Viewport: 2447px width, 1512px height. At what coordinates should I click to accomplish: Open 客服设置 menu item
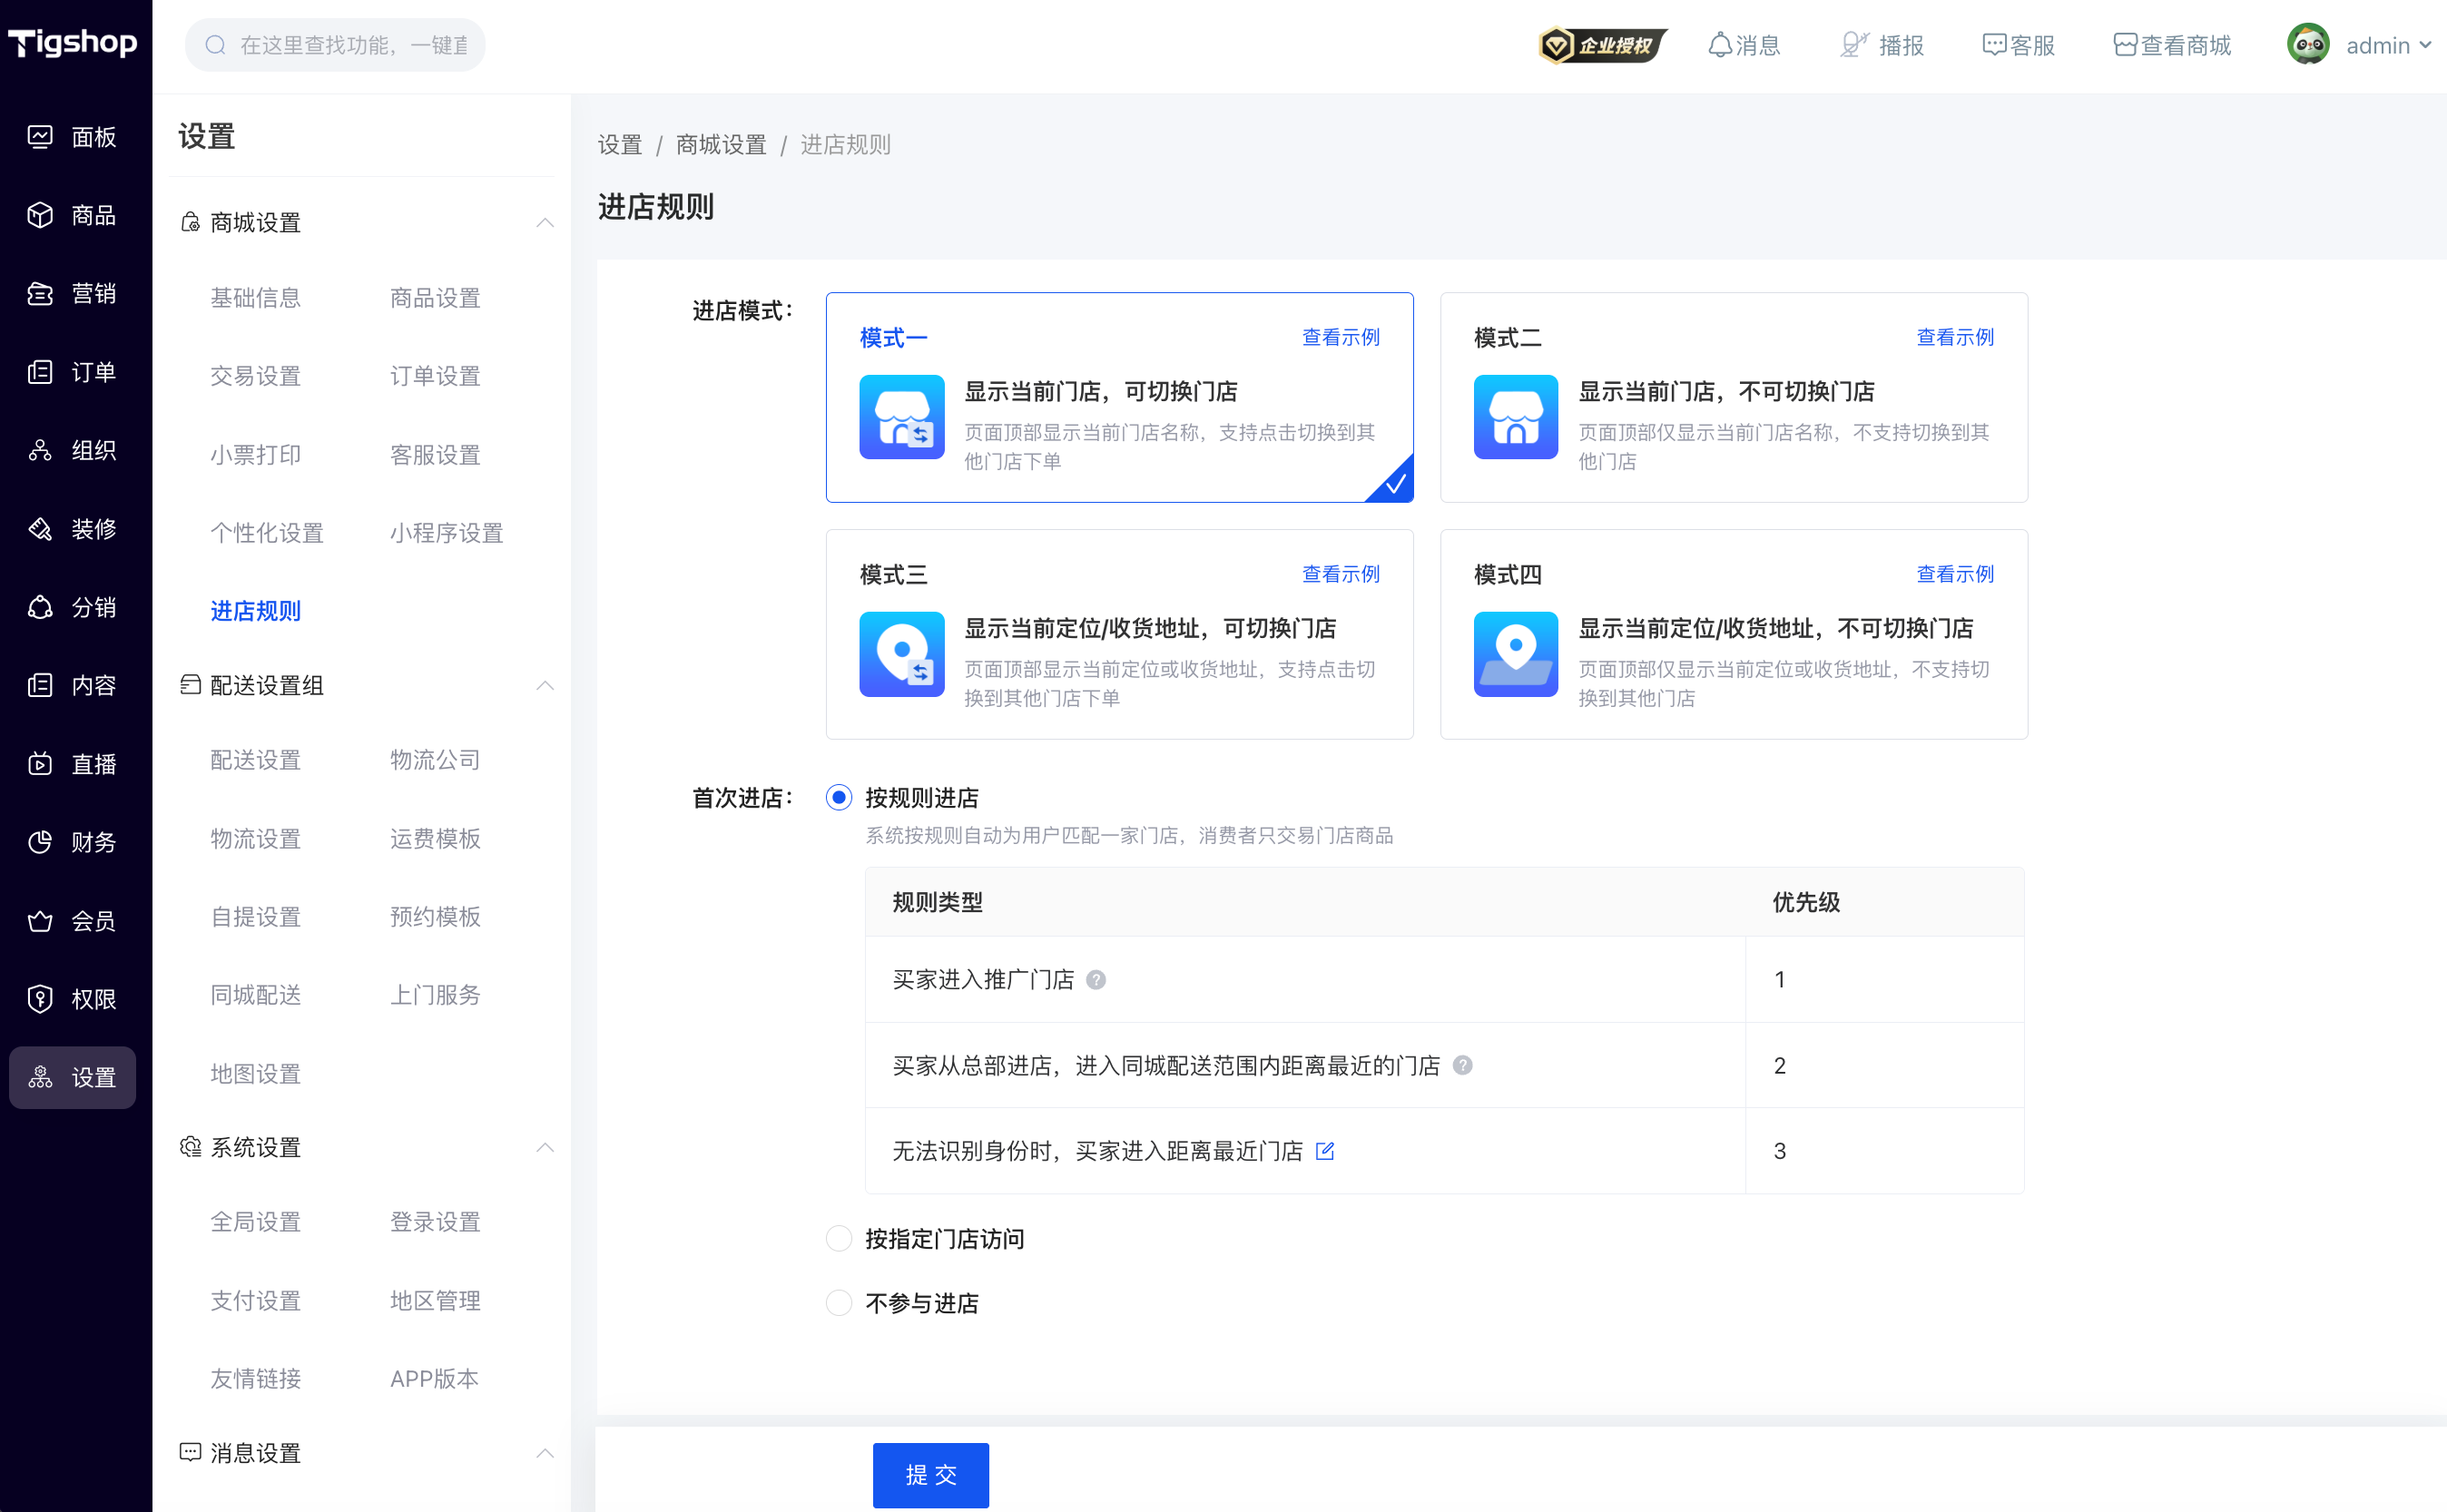(435, 455)
